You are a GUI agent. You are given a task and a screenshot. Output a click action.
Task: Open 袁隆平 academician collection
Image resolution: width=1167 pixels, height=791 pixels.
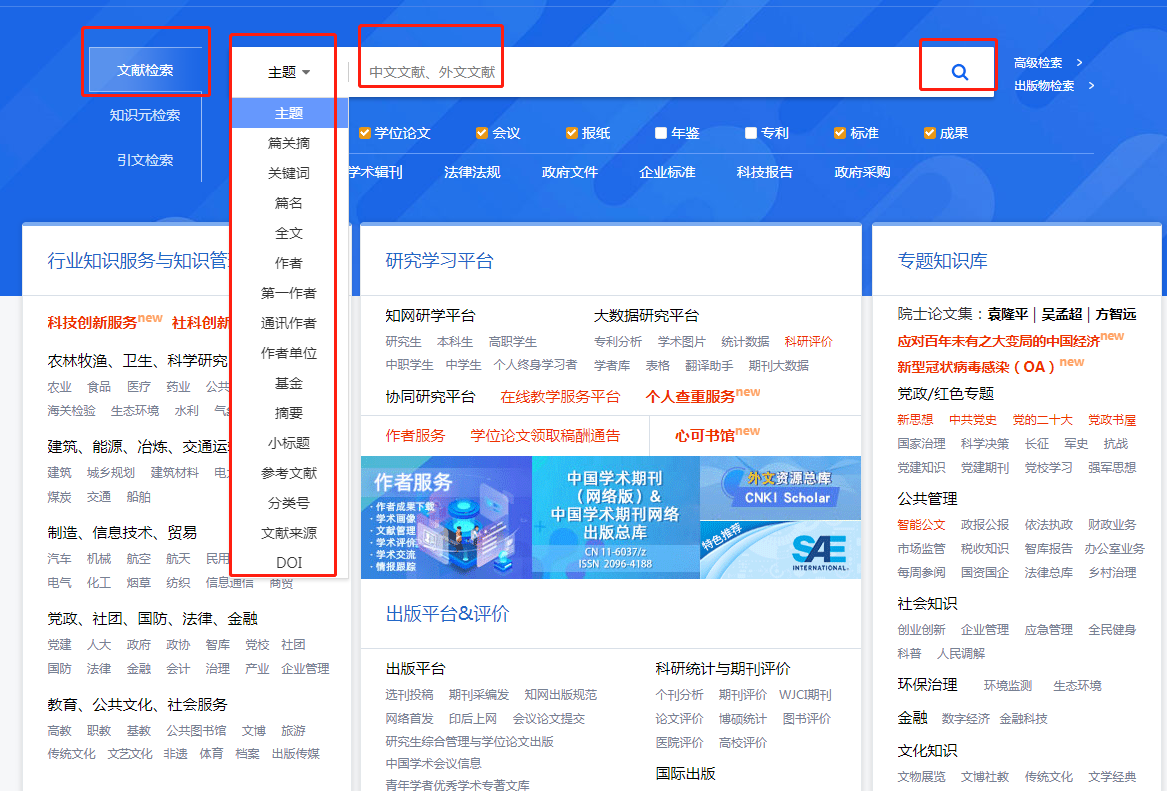point(1008,315)
